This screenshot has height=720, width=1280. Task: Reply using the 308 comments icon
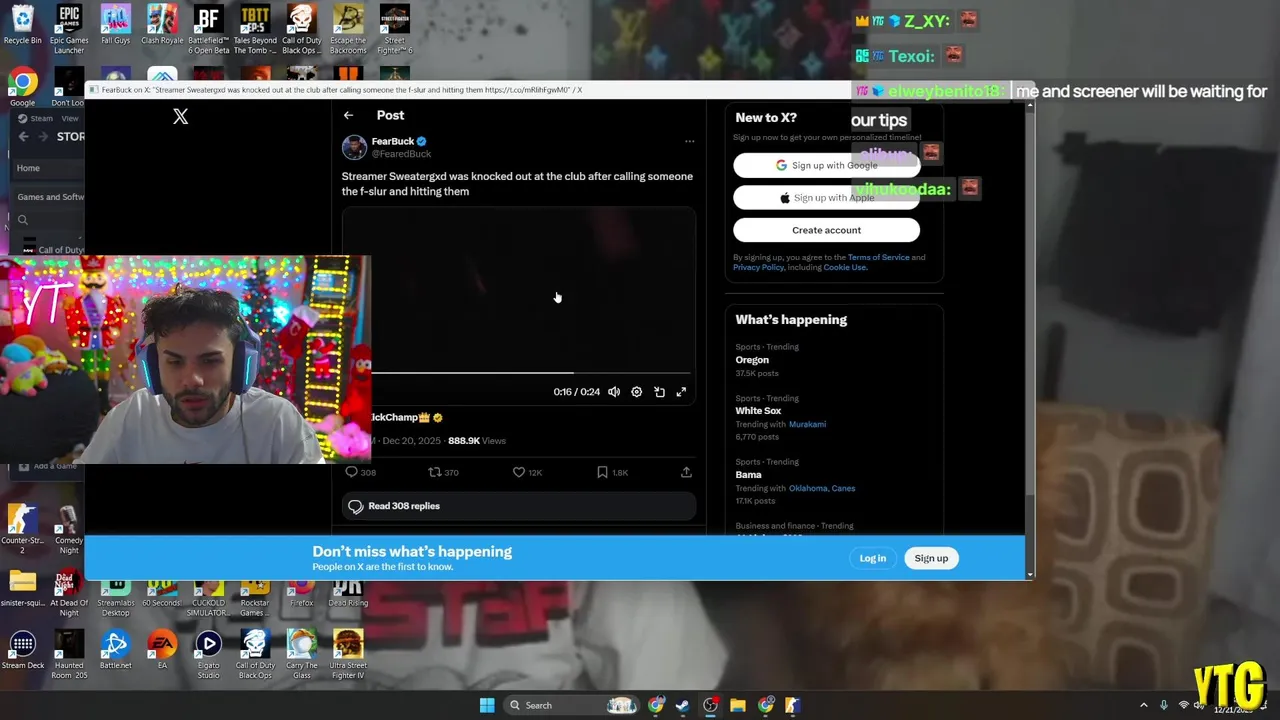tap(360, 472)
